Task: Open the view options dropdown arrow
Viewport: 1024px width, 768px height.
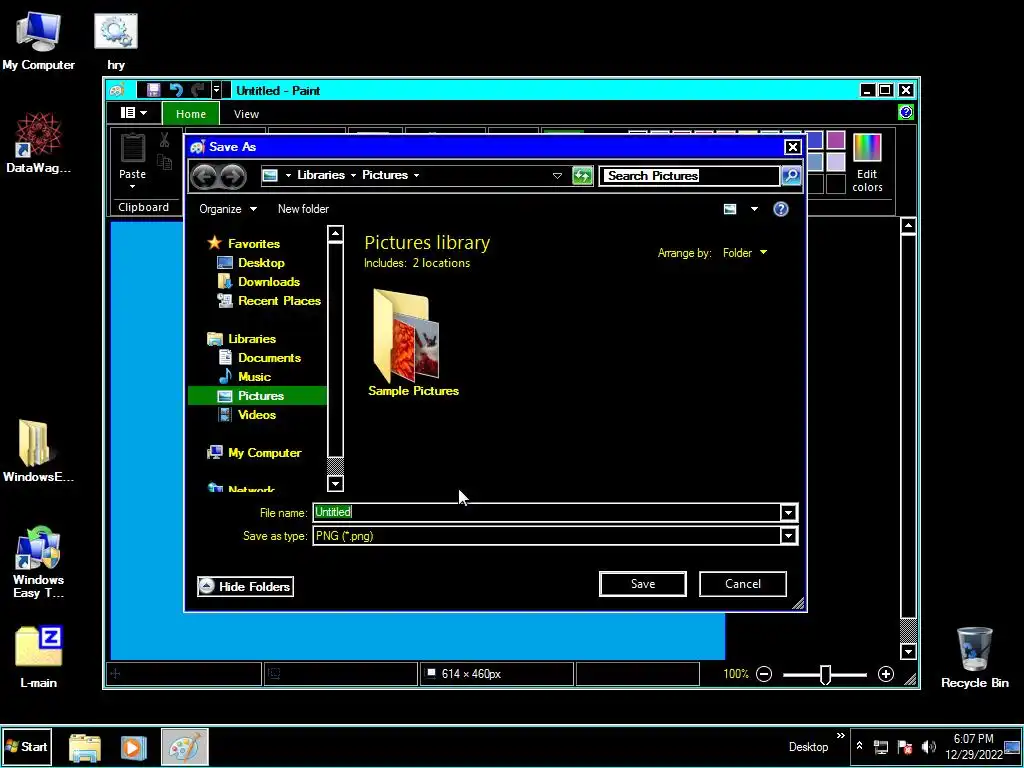Action: tap(754, 209)
